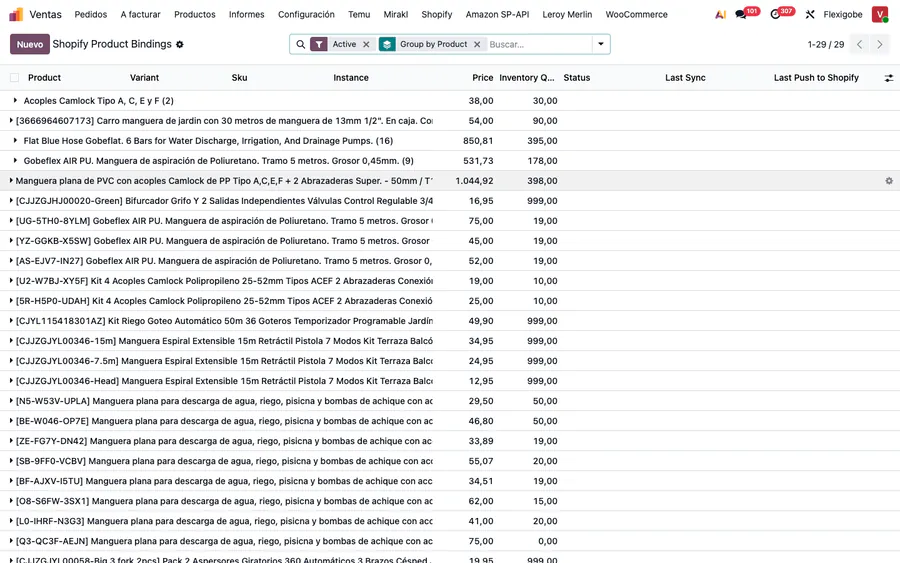Expand the [5R-H5P0-UDAH] Kit 4 Acoples group
900x563 pixels.
(x=11, y=301)
